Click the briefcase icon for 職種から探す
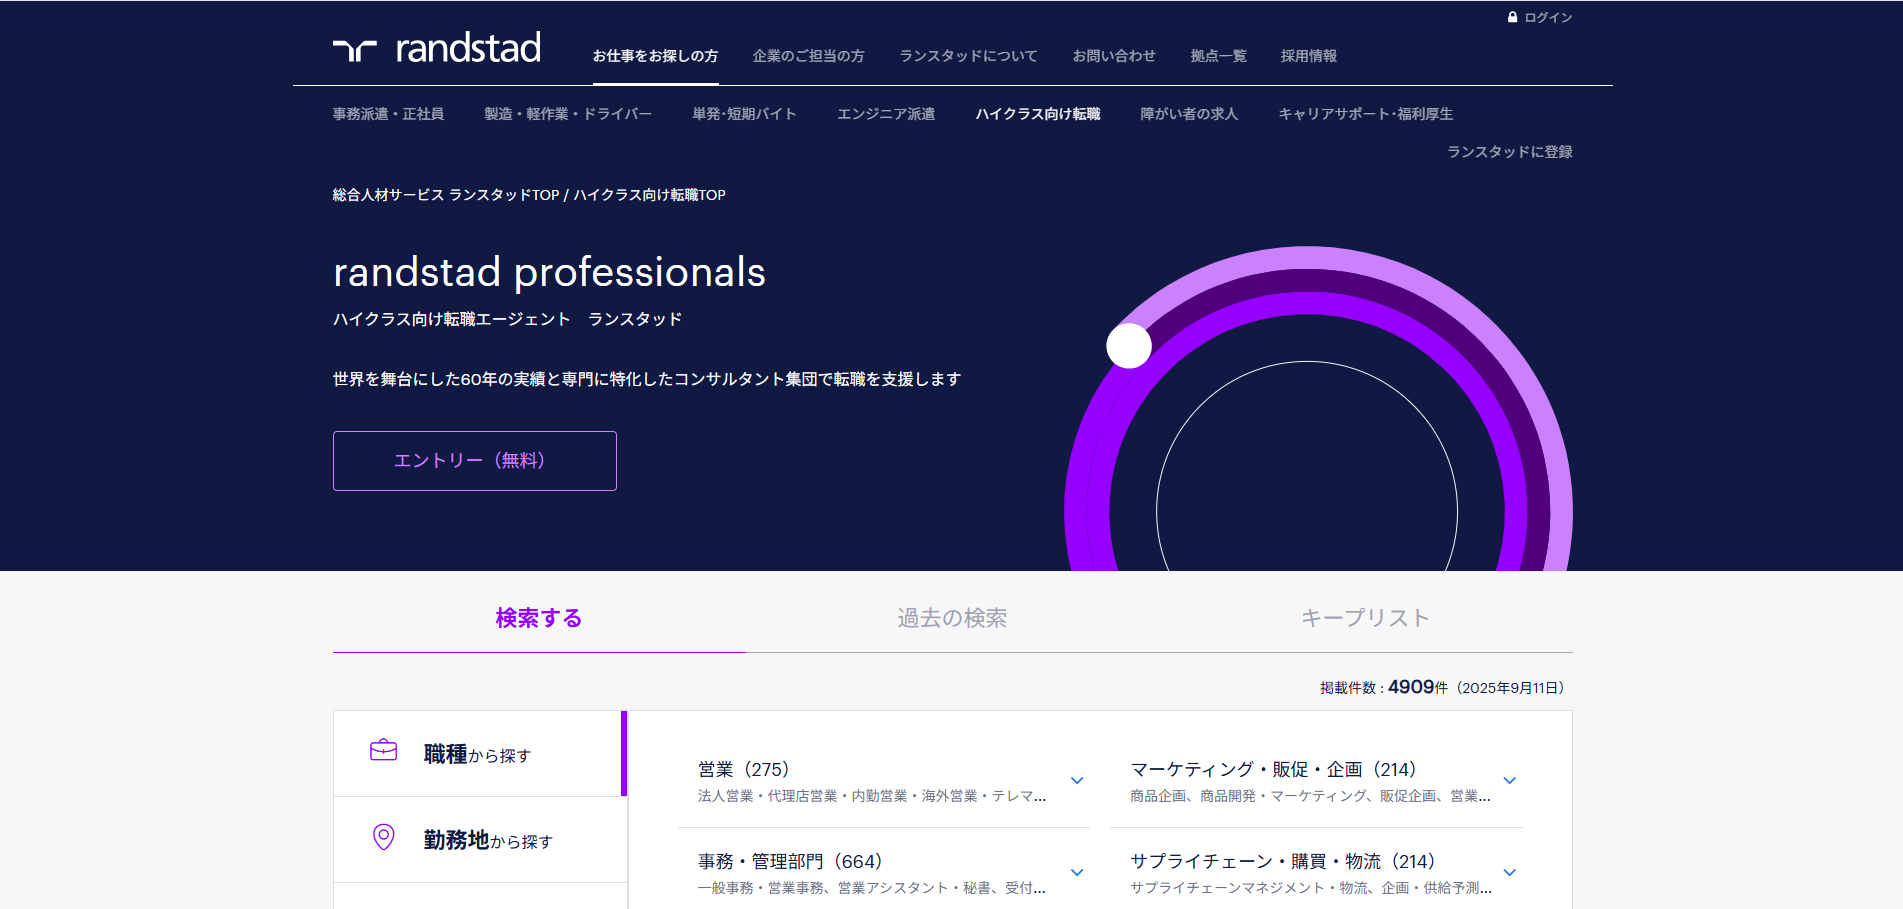1903x909 pixels. (x=384, y=750)
